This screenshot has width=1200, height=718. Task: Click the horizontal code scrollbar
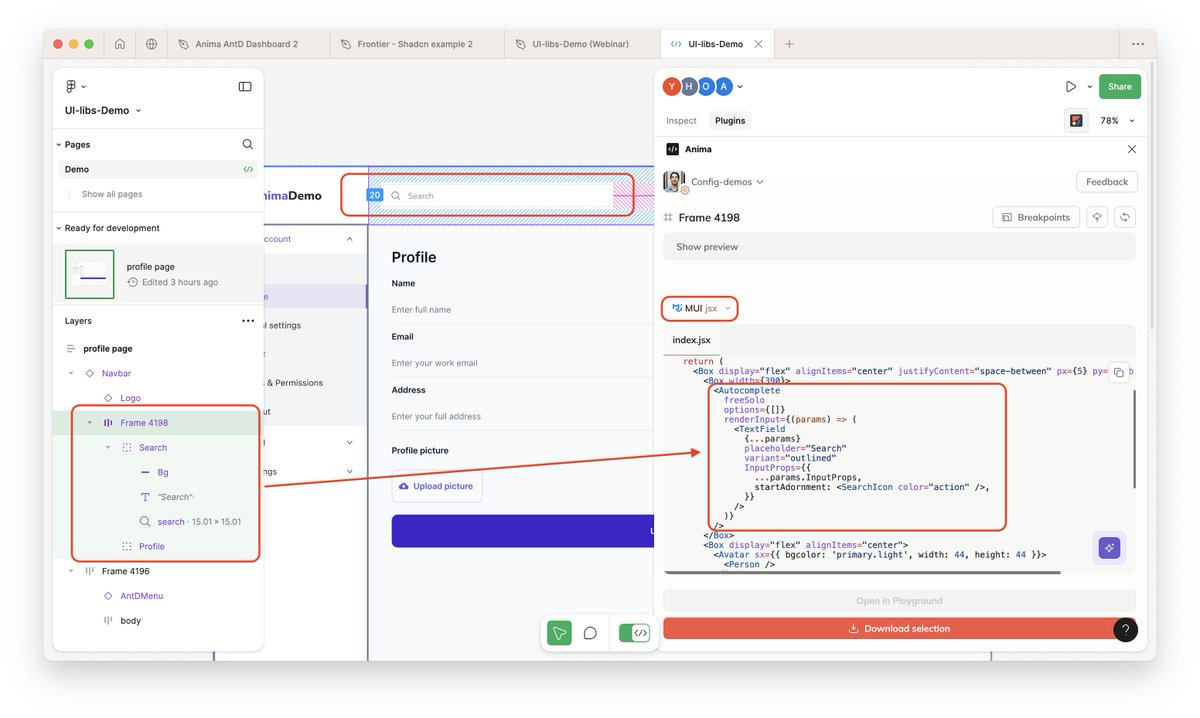pos(862,572)
